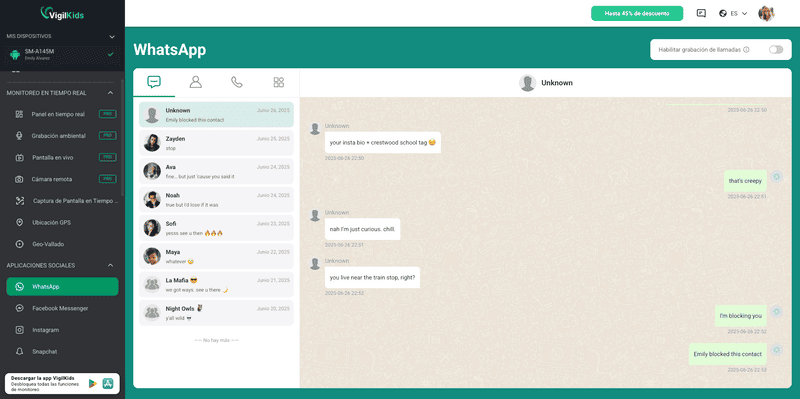Click sender avatar beside "that's creepy"
This screenshot has height=399, width=800.
click(x=777, y=177)
